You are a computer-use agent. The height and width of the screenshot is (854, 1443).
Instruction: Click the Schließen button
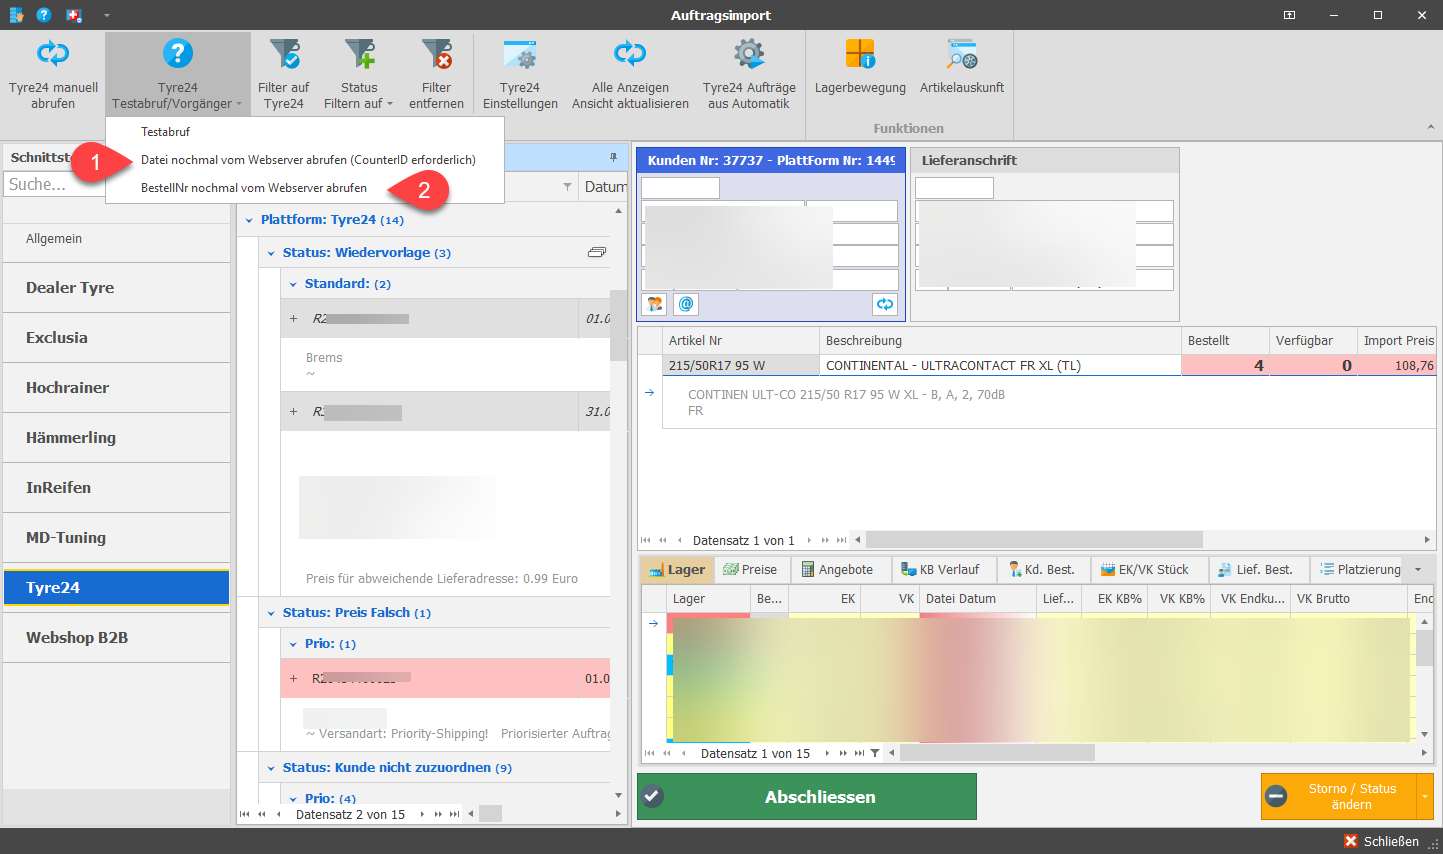(x=1381, y=841)
